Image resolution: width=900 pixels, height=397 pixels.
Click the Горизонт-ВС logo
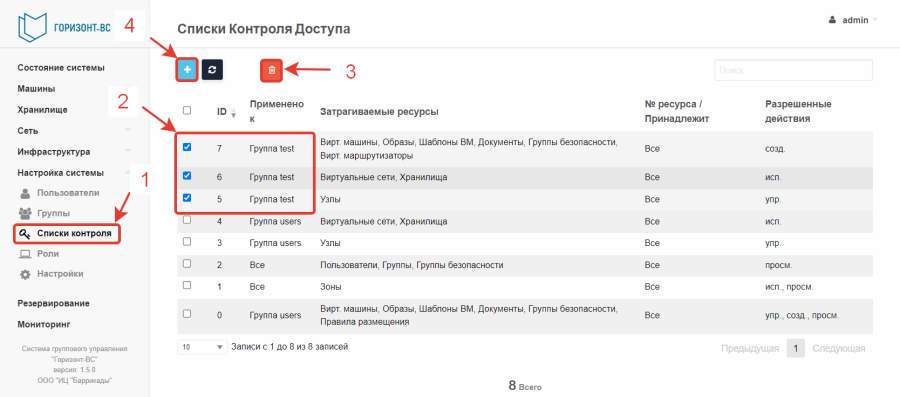(65, 28)
